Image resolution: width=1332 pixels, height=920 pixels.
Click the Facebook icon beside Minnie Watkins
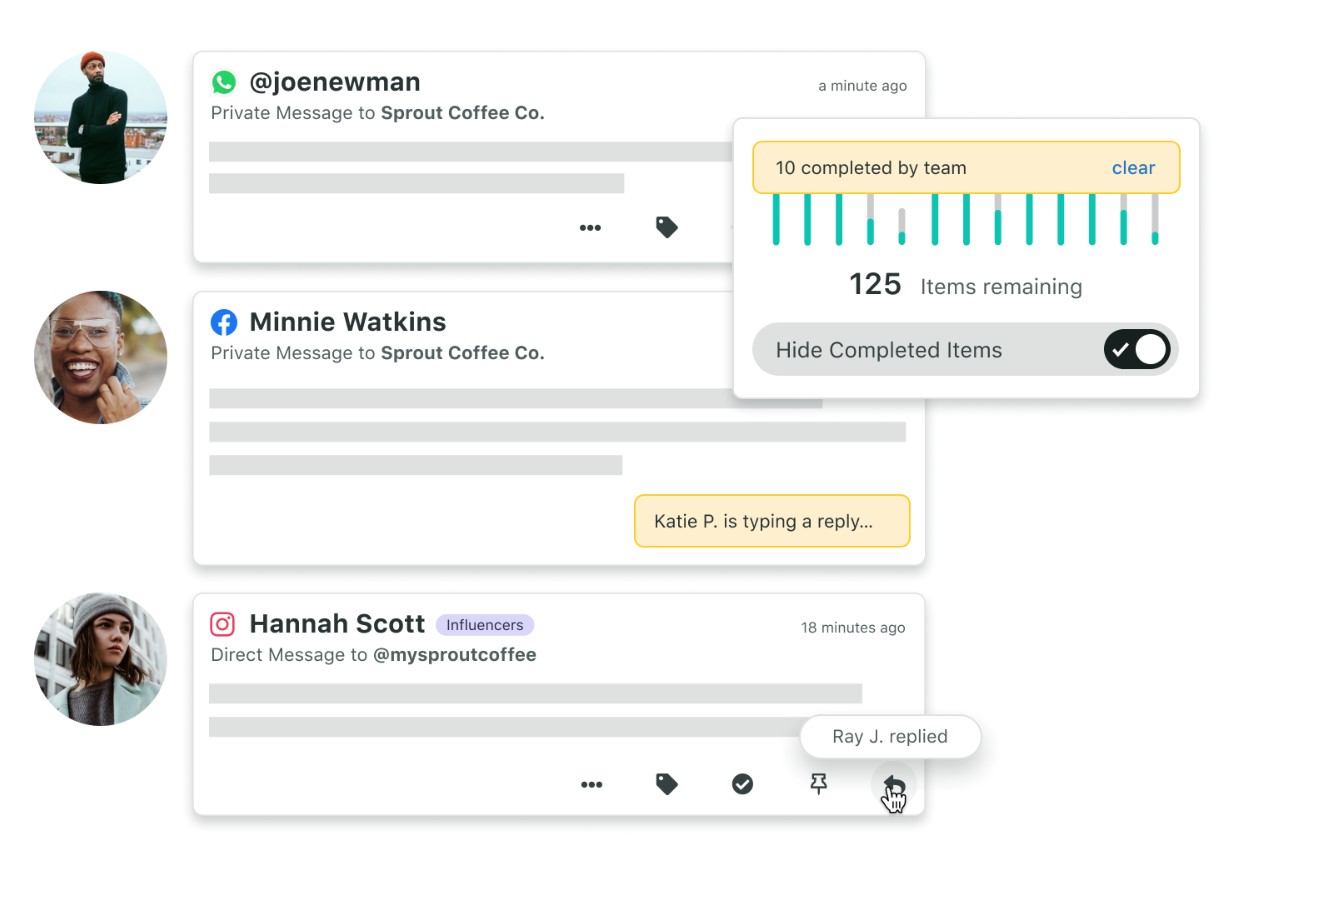pos(224,322)
